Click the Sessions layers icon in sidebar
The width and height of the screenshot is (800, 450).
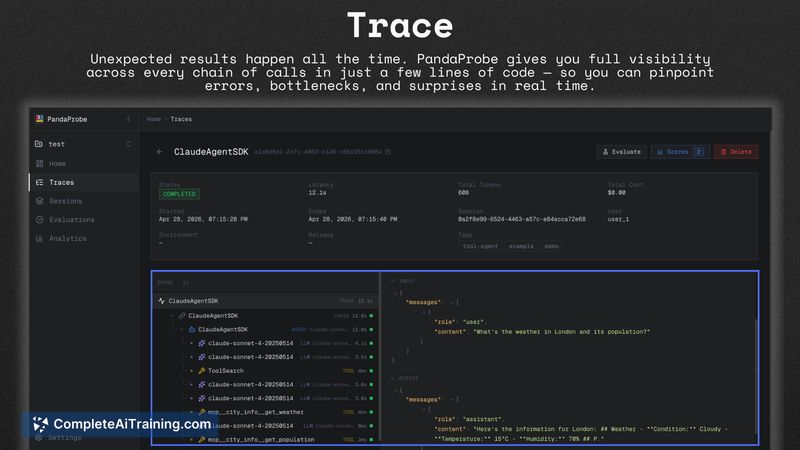[40, 201]
